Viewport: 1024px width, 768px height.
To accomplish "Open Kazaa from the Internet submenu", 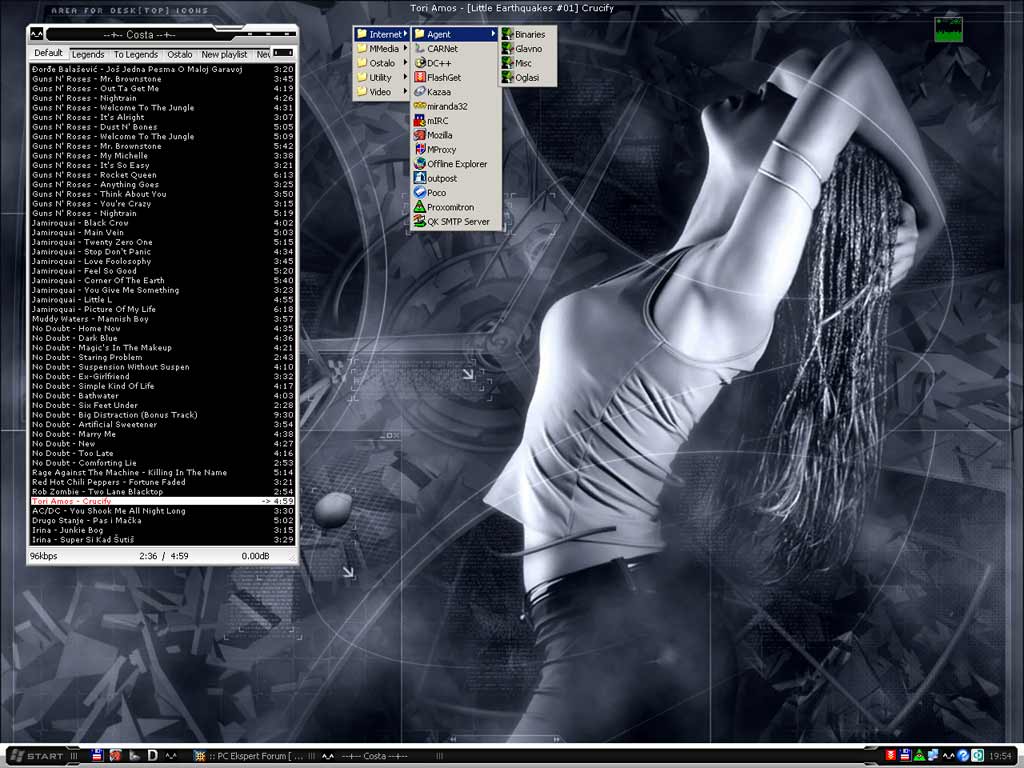I will click(x=439, y=92).
